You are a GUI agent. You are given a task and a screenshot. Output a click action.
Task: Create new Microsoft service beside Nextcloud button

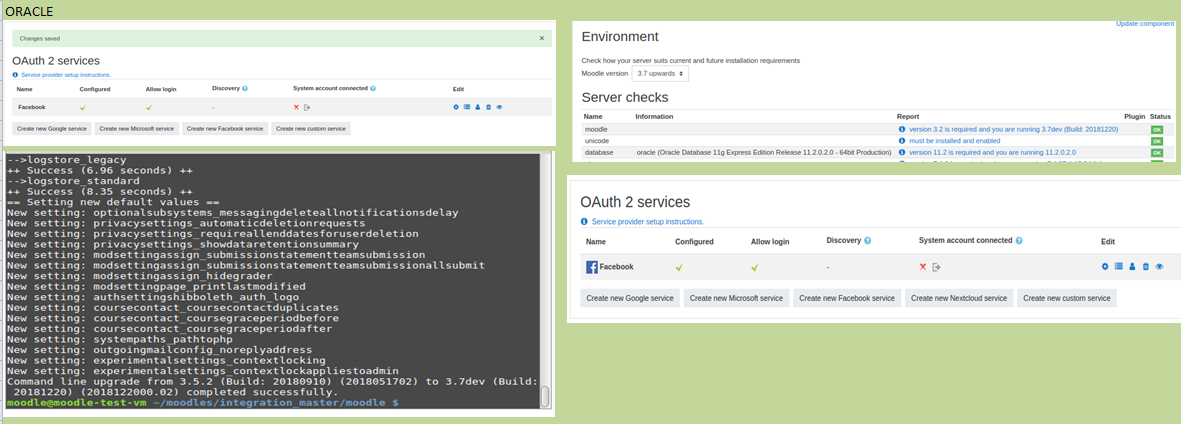click(737, 298)
